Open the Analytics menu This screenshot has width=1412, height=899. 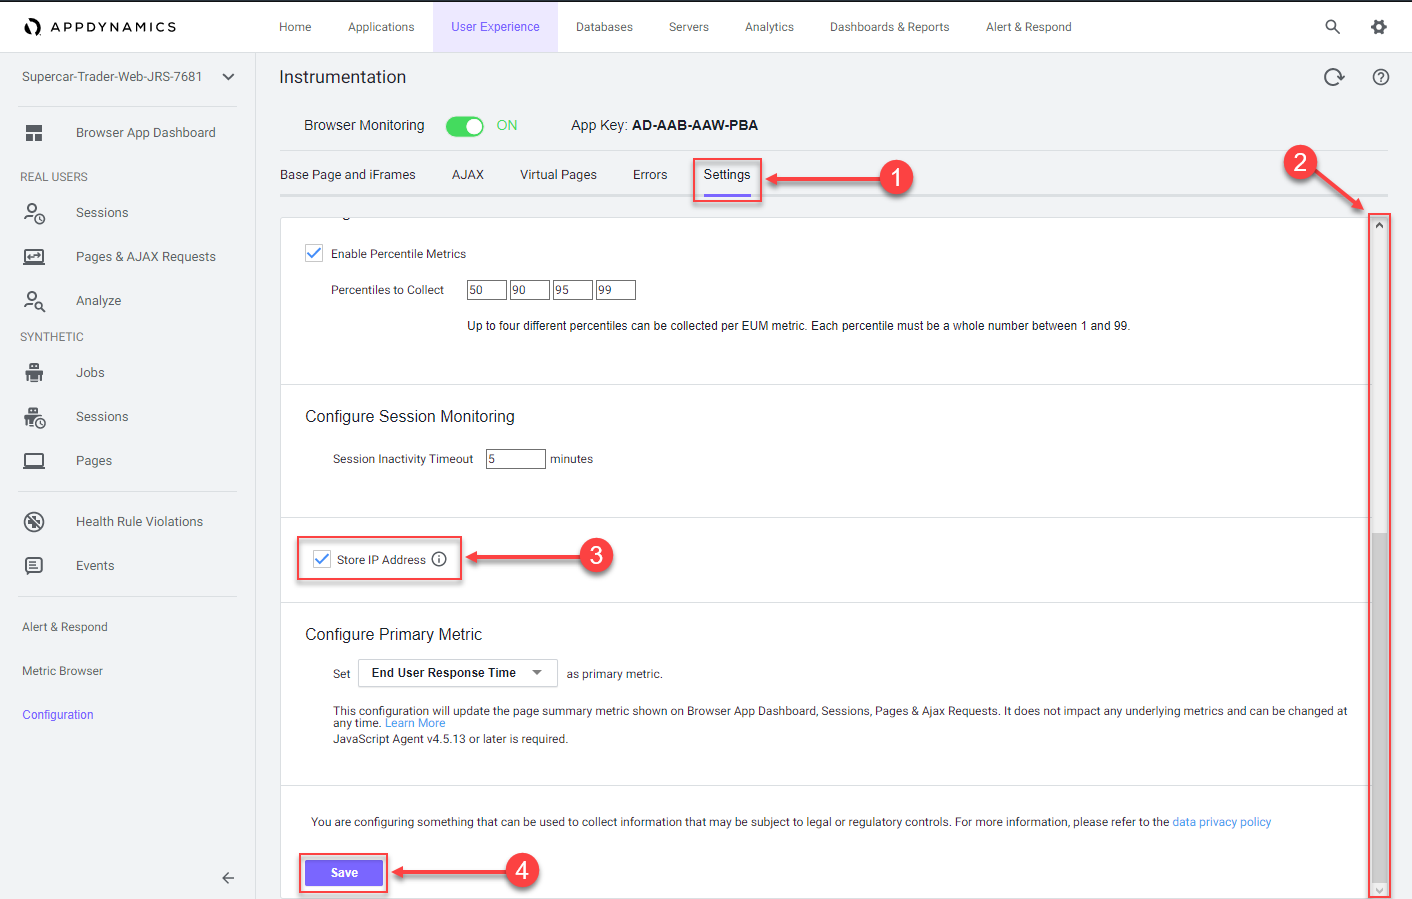(769, 27)
